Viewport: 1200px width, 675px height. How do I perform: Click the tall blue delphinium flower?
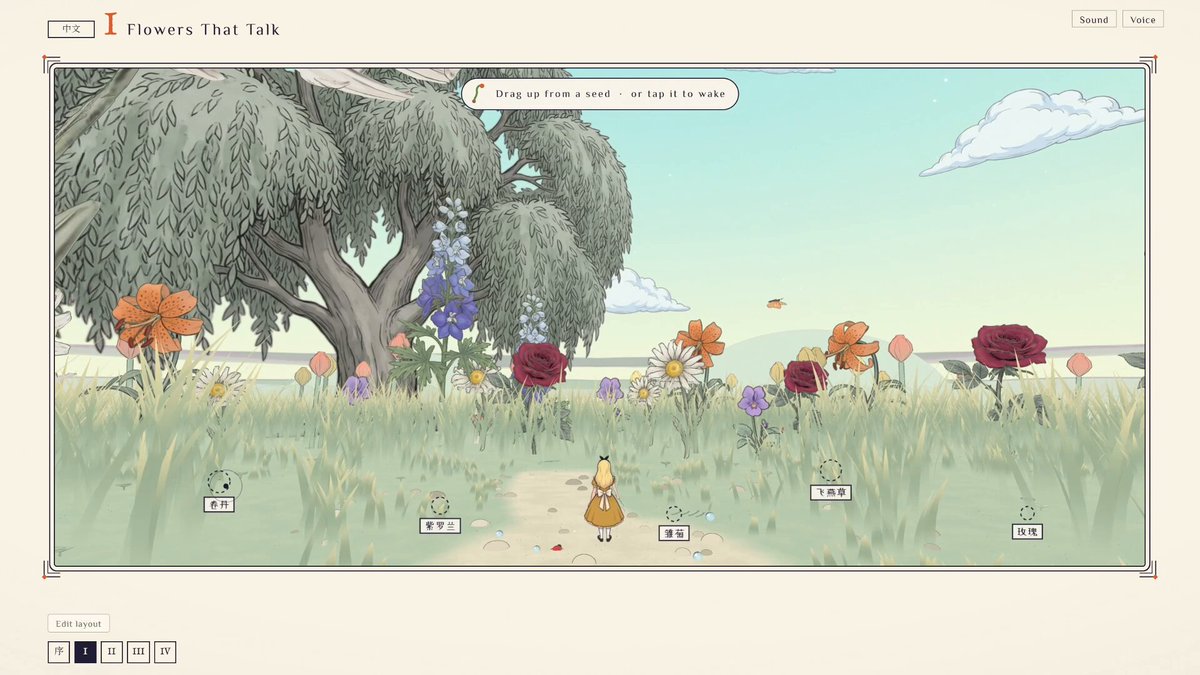(449, 270)
